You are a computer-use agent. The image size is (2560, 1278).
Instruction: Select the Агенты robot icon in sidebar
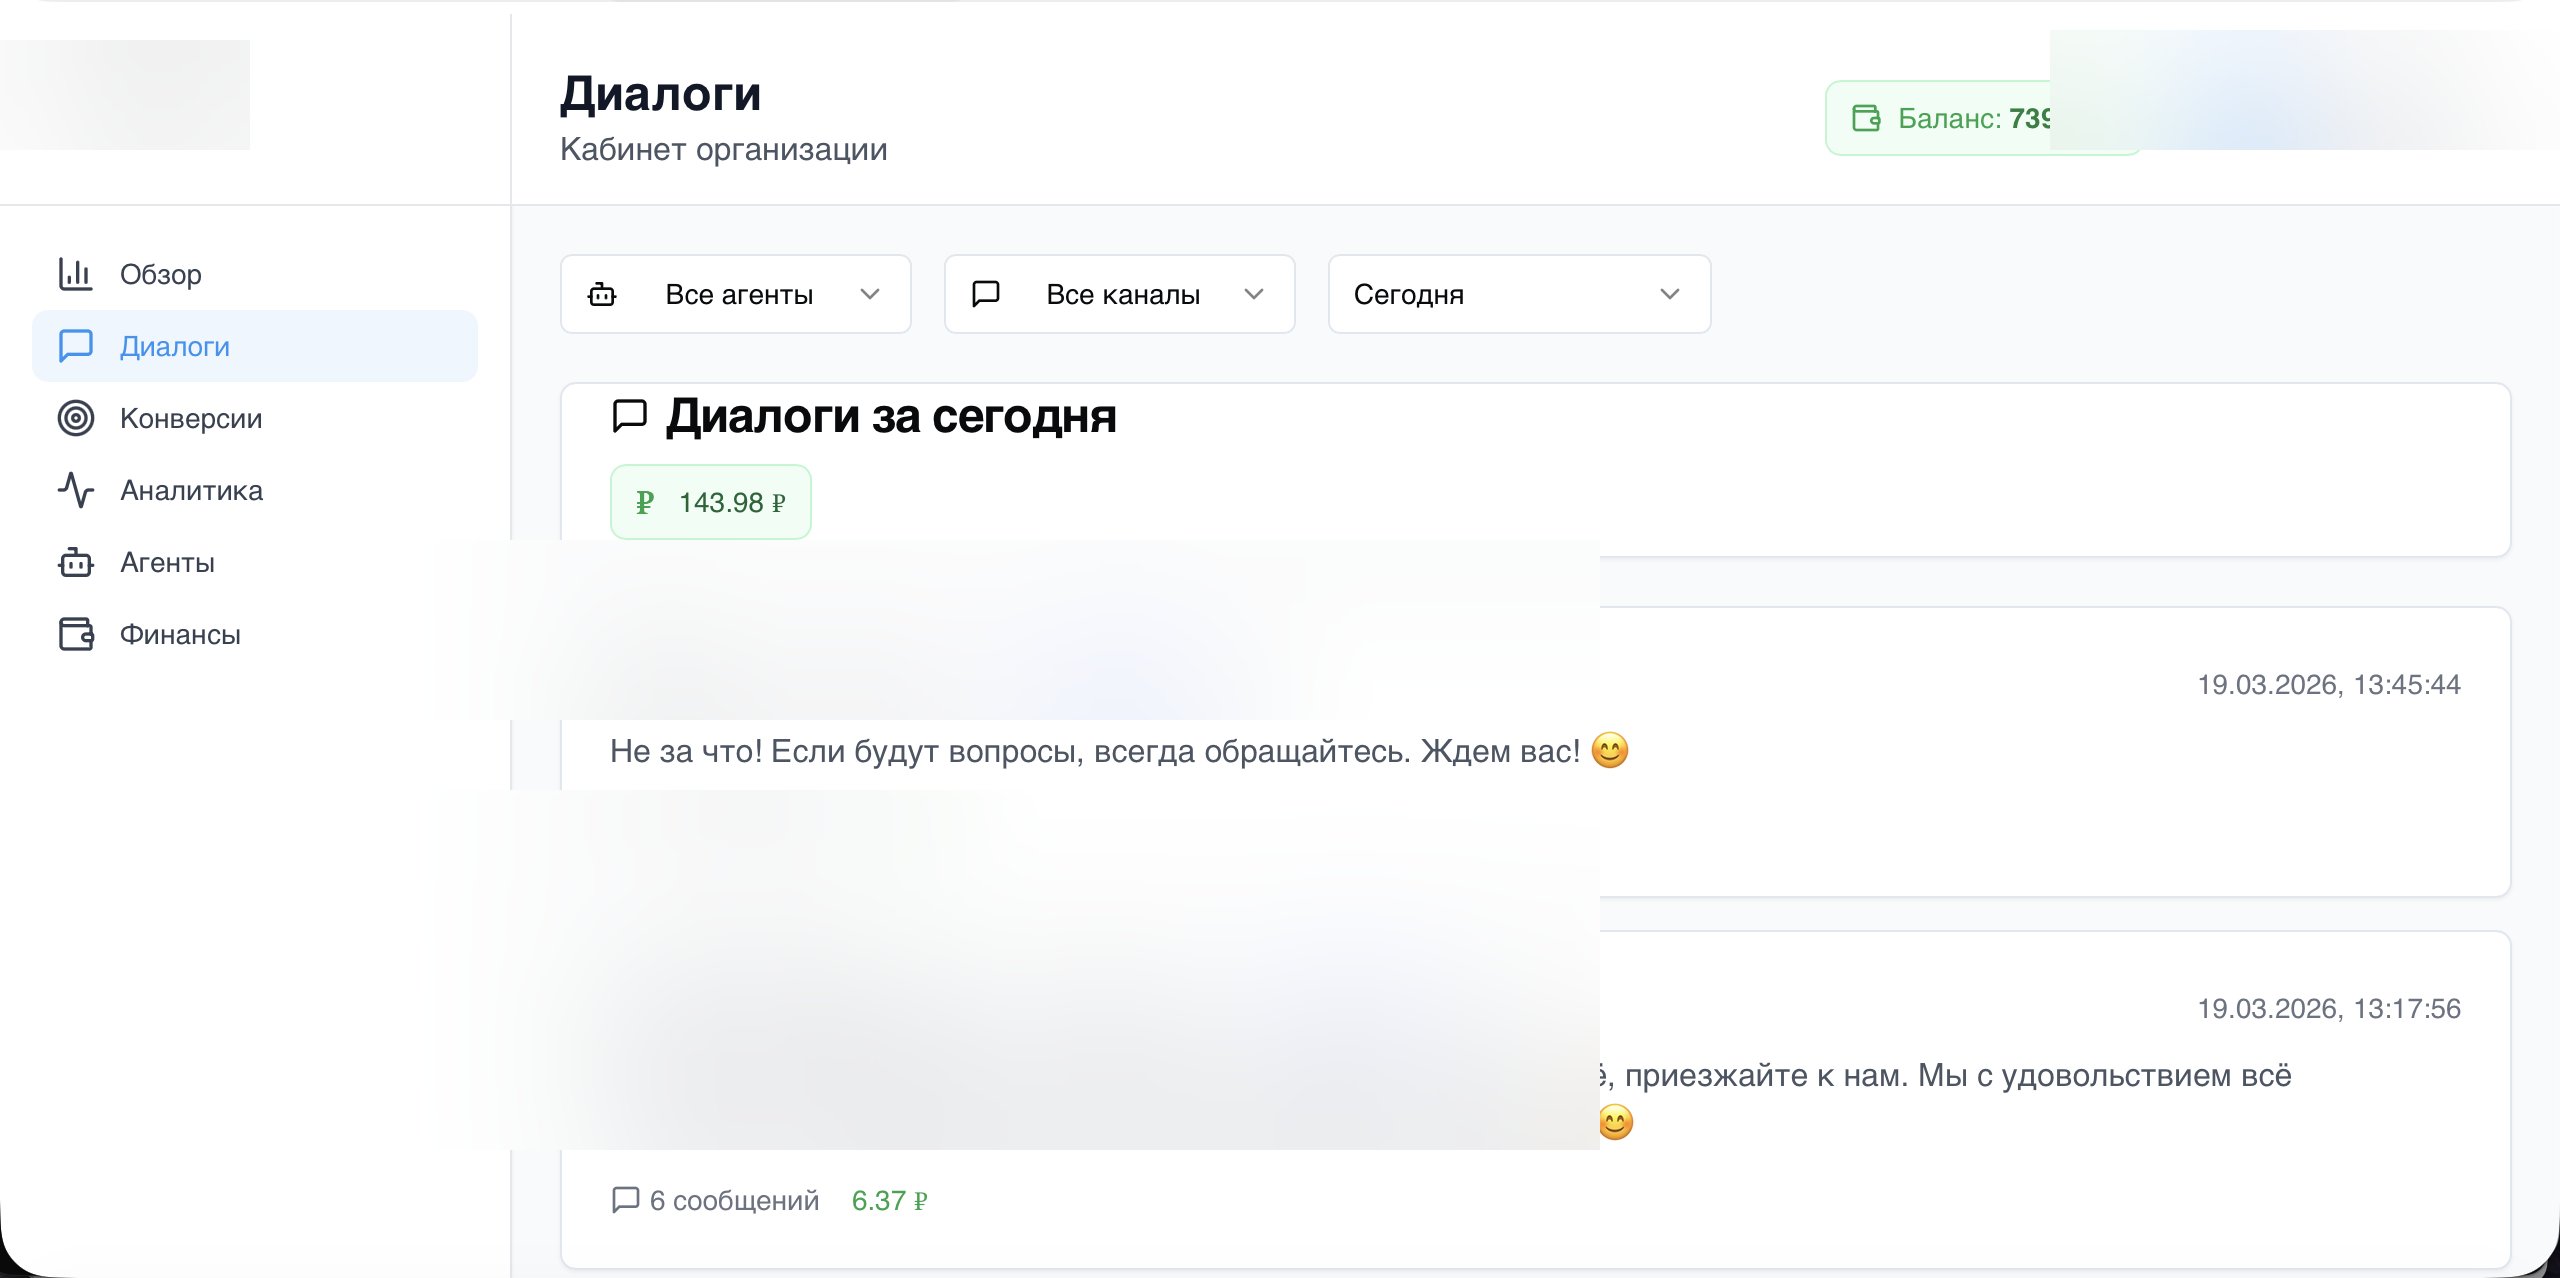(x=77, y=562)
